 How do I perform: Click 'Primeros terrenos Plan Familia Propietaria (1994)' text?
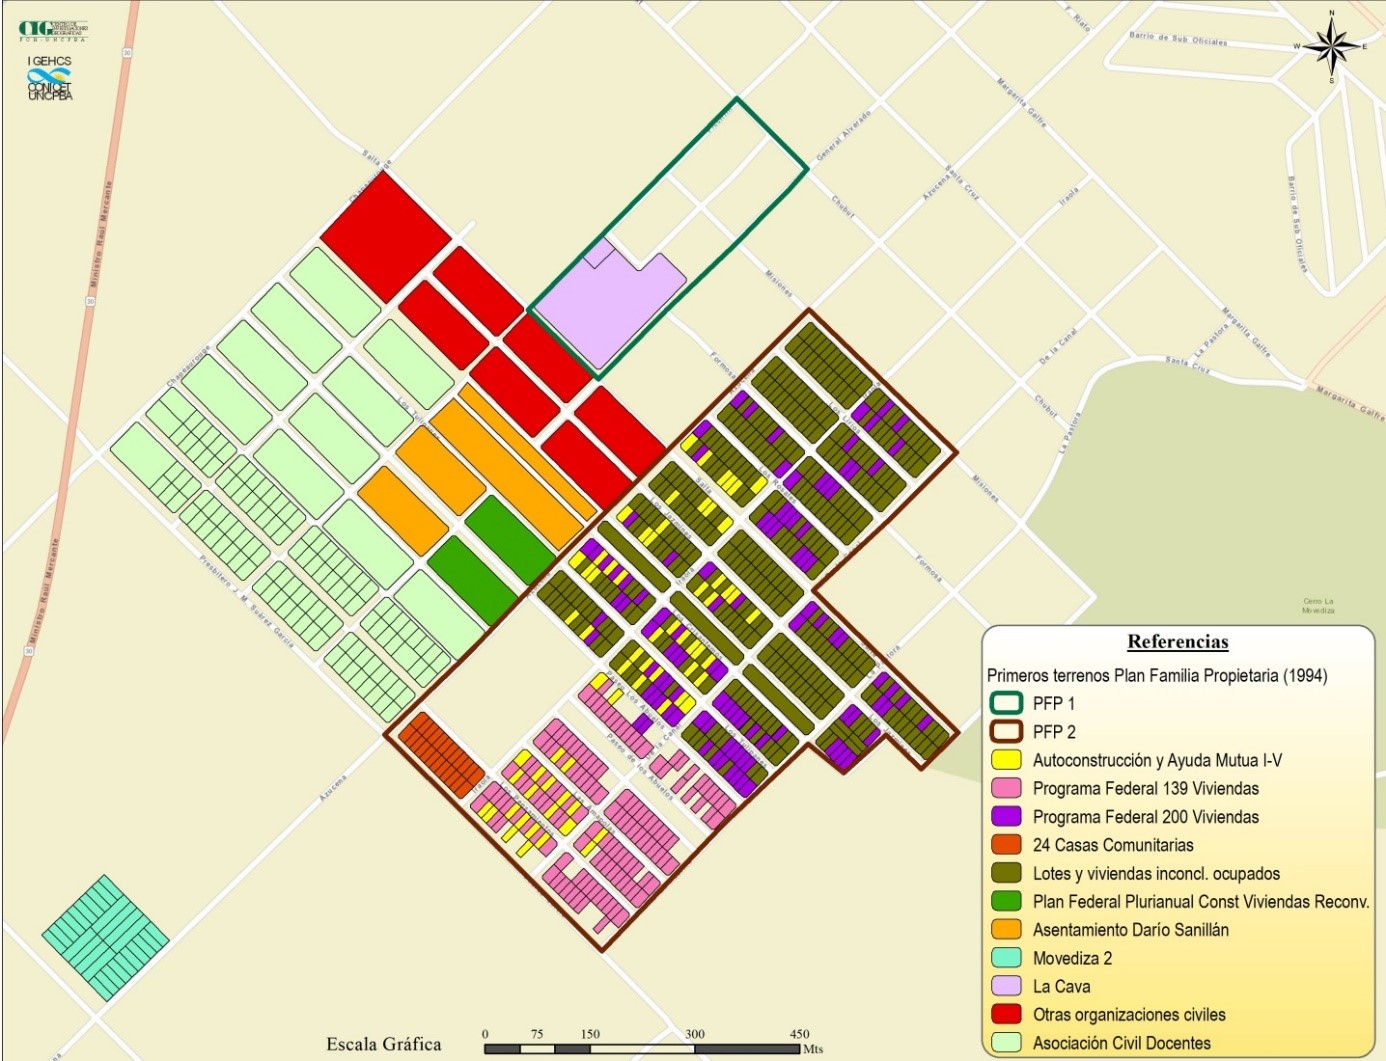point(1157,675)
